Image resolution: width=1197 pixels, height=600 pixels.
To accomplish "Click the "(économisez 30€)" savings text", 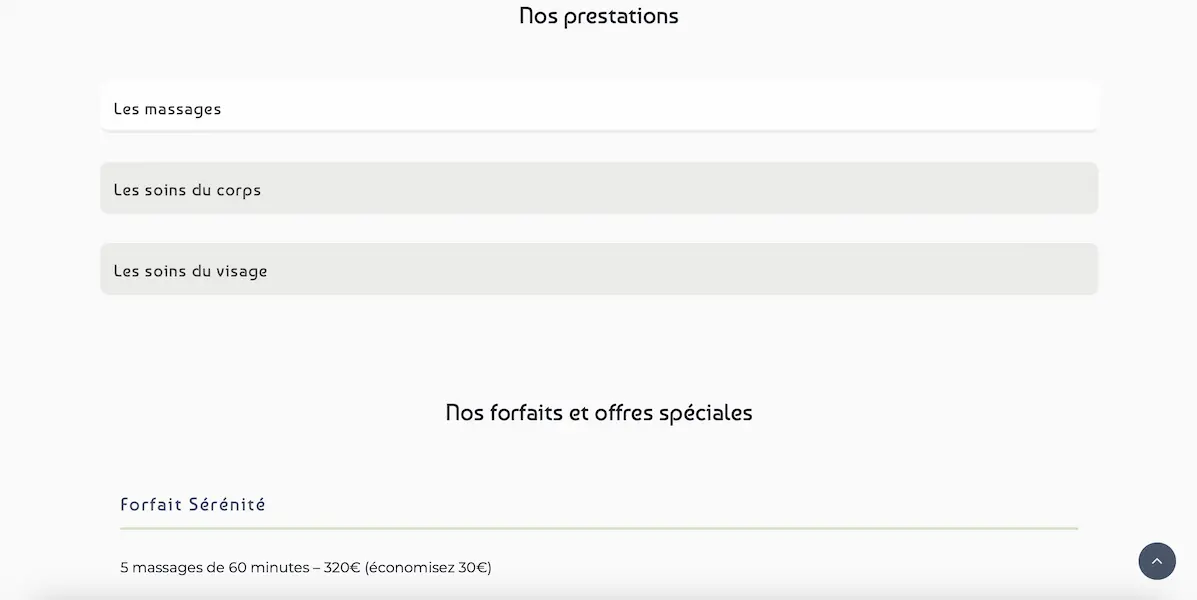I will pyautogui.click(x=428, y=568).
